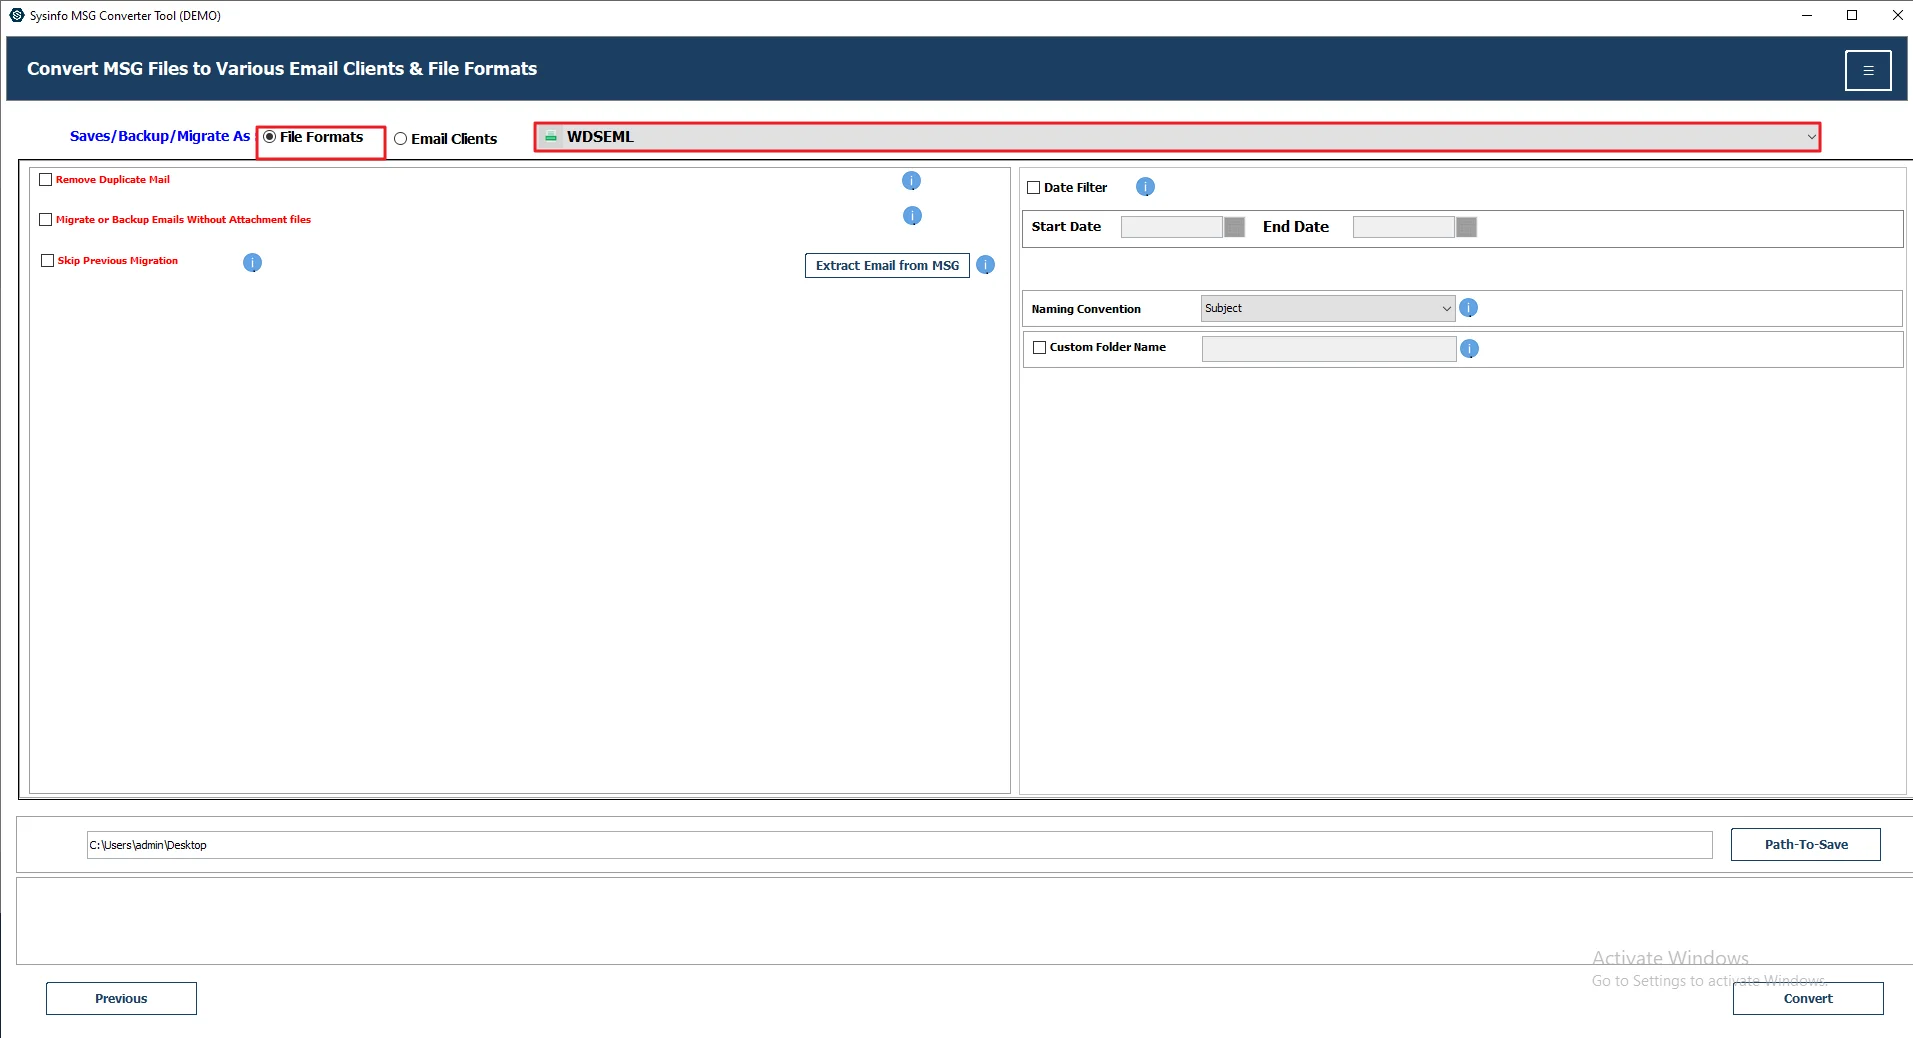
Task: Click the info icon beside Skip Previous Migration
Action: click(x=252, y=263)
